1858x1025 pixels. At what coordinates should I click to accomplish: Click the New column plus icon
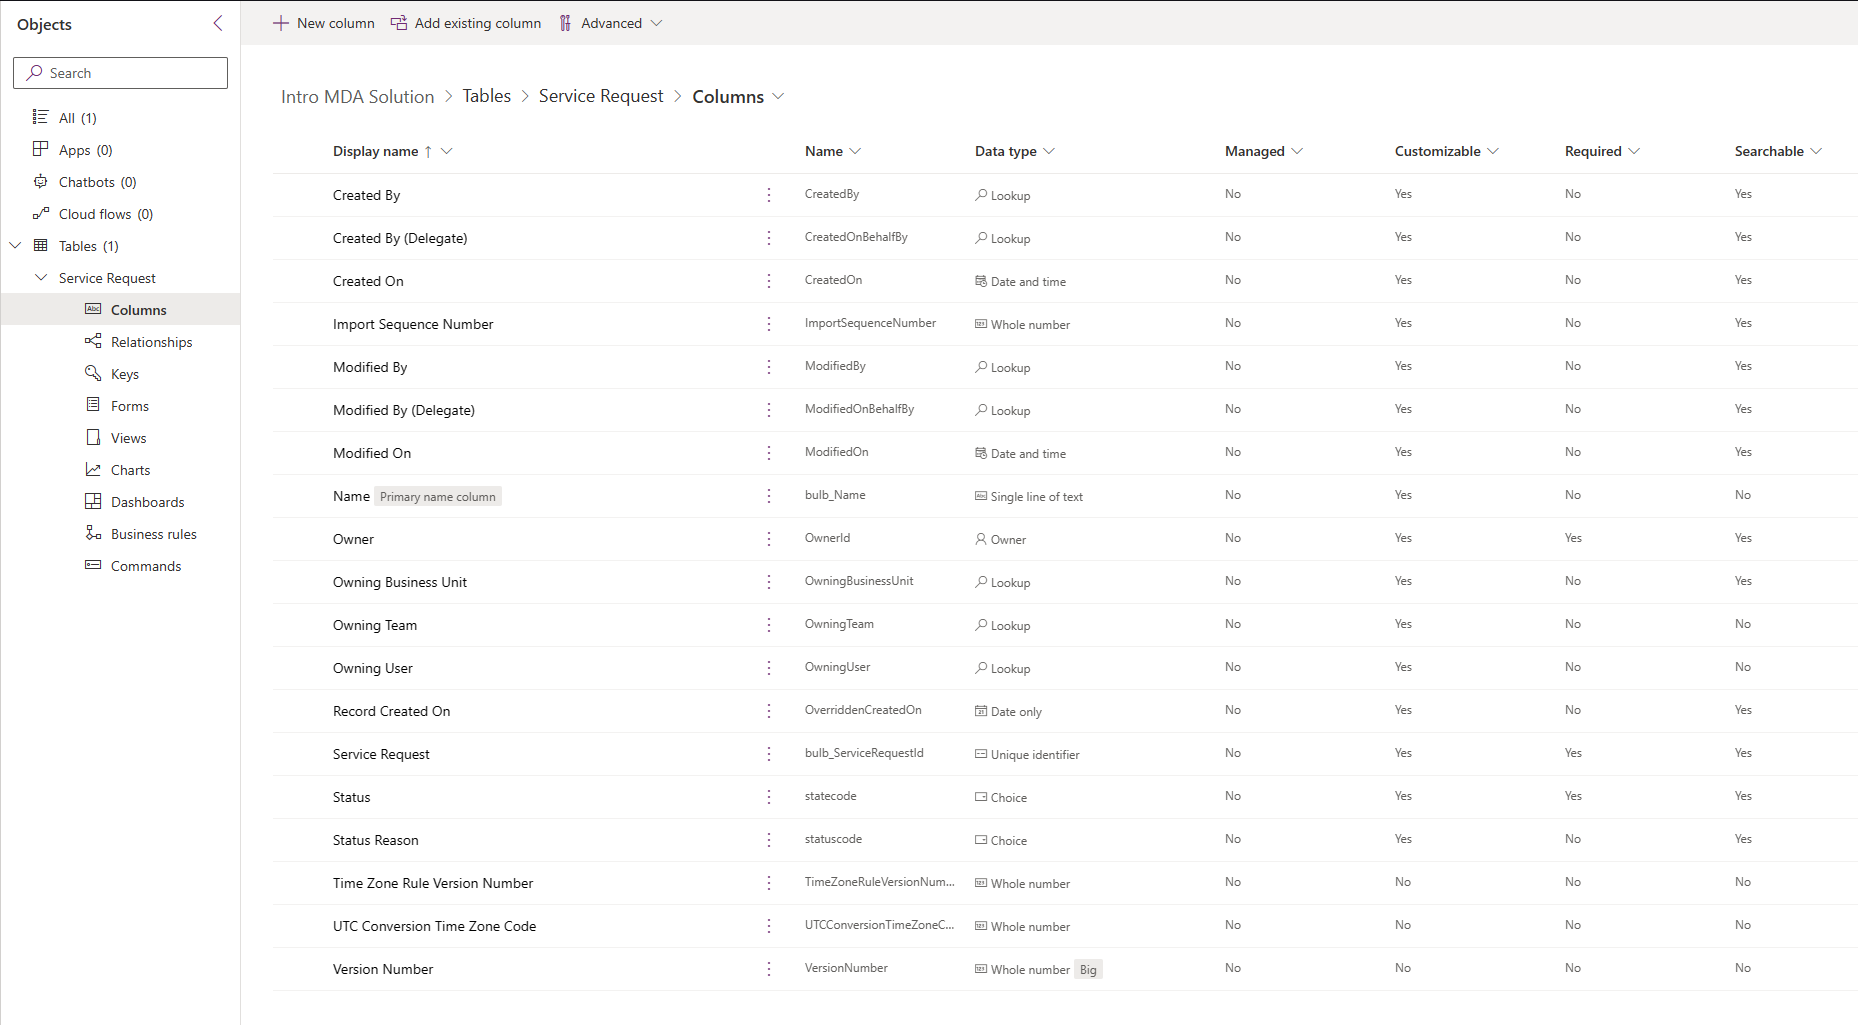coord(281,23)
